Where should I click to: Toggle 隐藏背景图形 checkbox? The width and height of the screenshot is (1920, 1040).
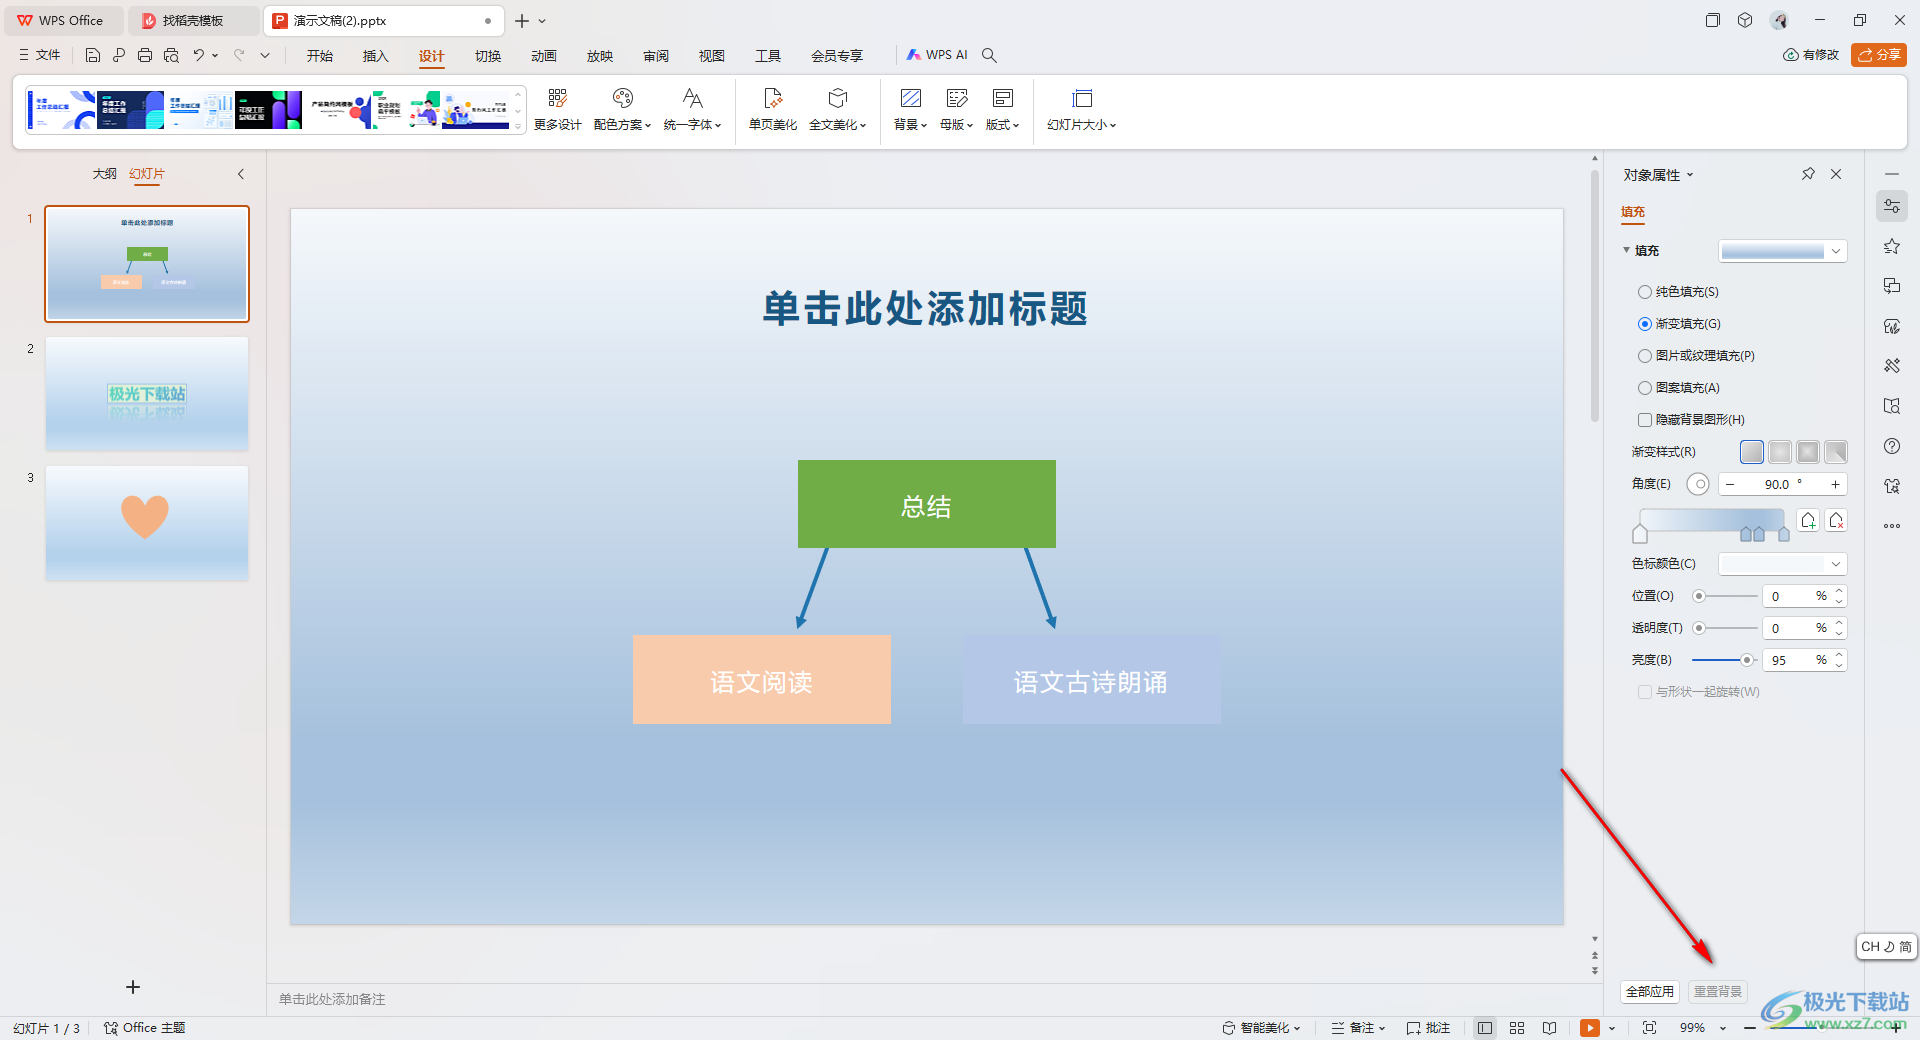pyautogui.click(x=1645, y=420)
